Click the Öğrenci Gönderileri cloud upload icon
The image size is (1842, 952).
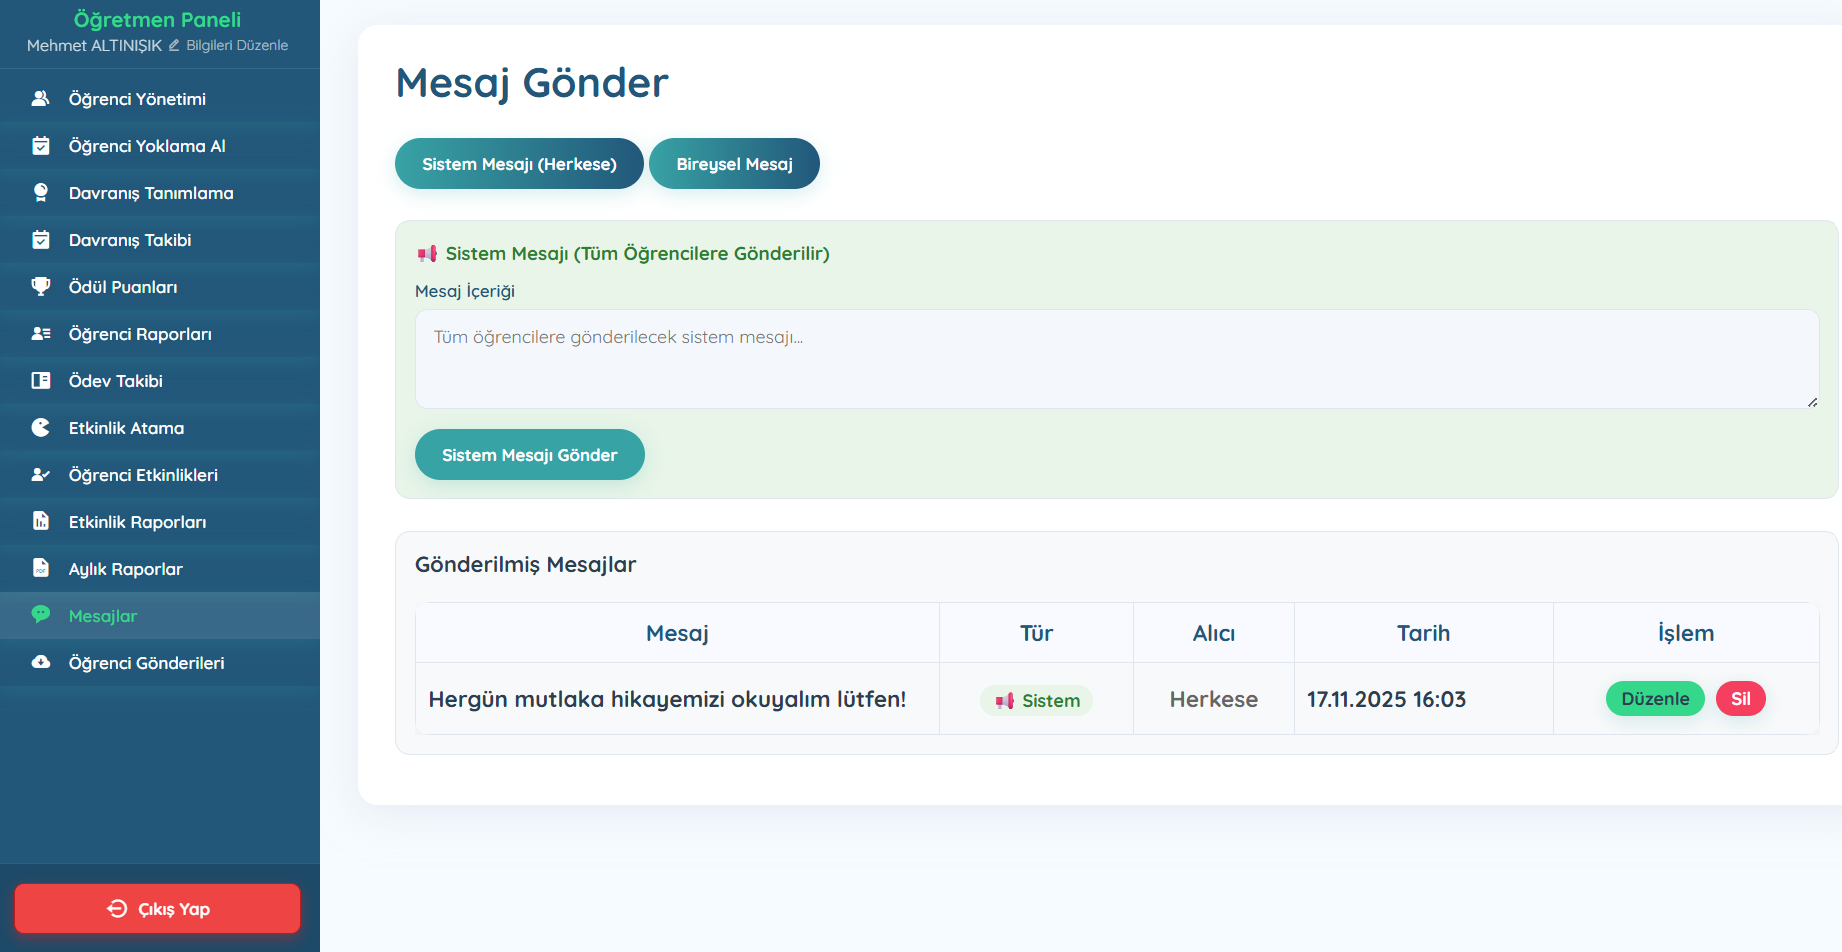[41, 663]
